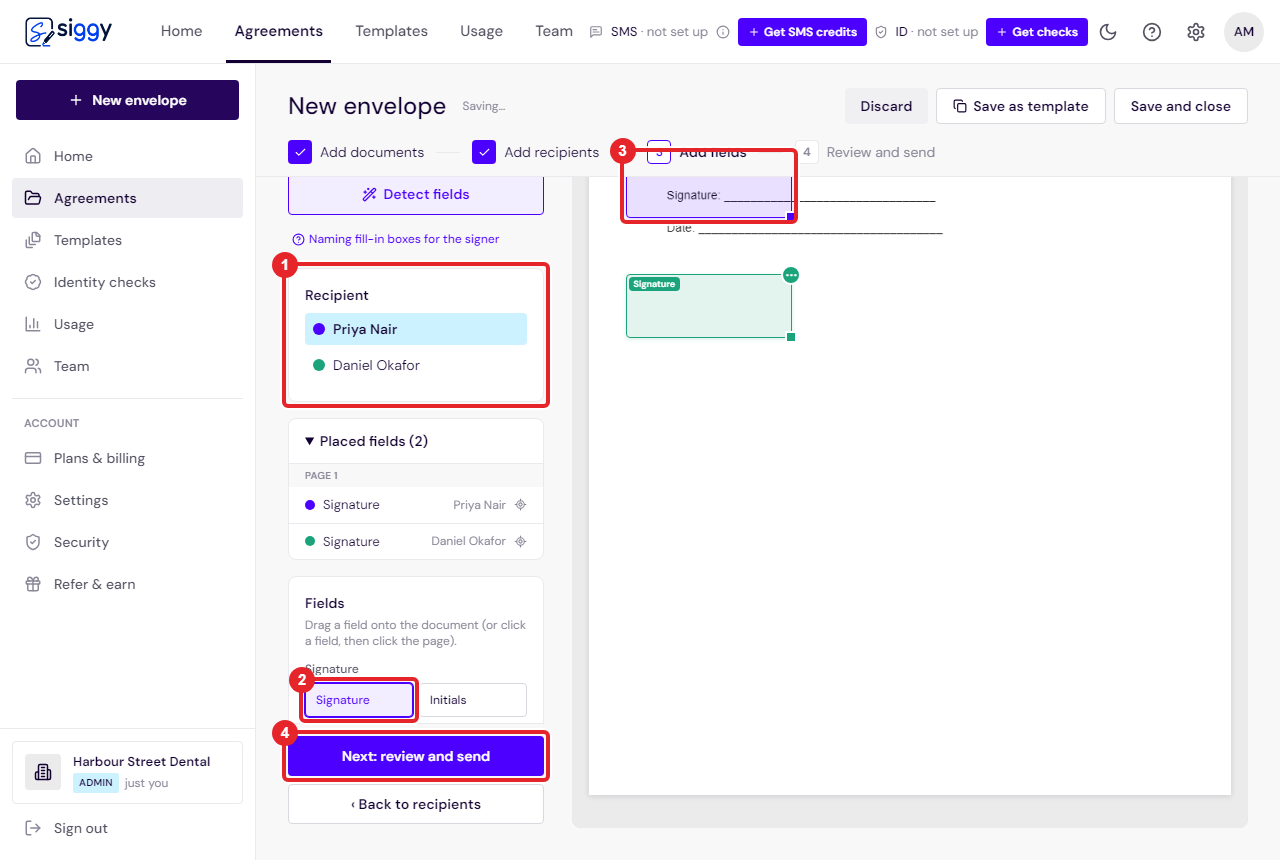Click the SMS info icon
Screen dimensions: 1280x860
pos(723,32)
